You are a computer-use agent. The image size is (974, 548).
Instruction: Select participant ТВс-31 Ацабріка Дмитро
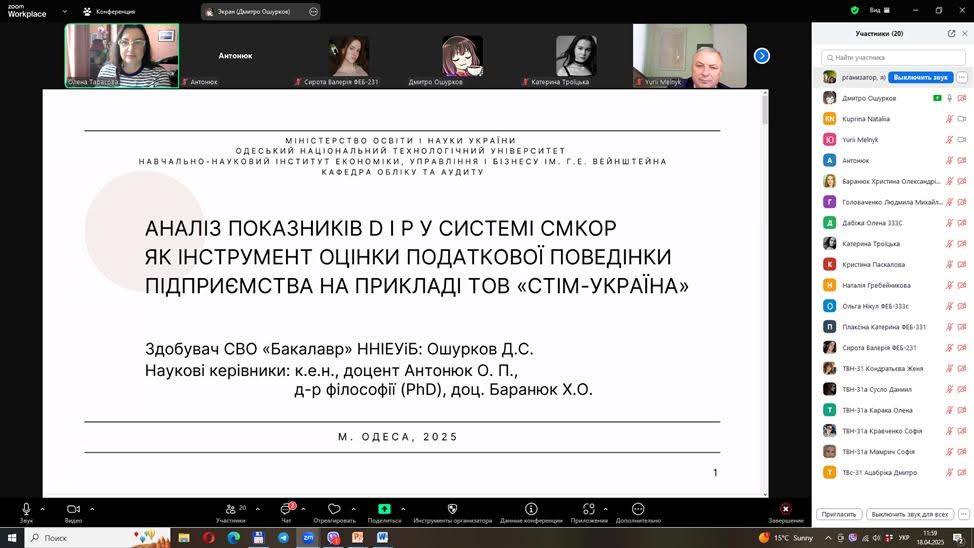tap(892, 472)
